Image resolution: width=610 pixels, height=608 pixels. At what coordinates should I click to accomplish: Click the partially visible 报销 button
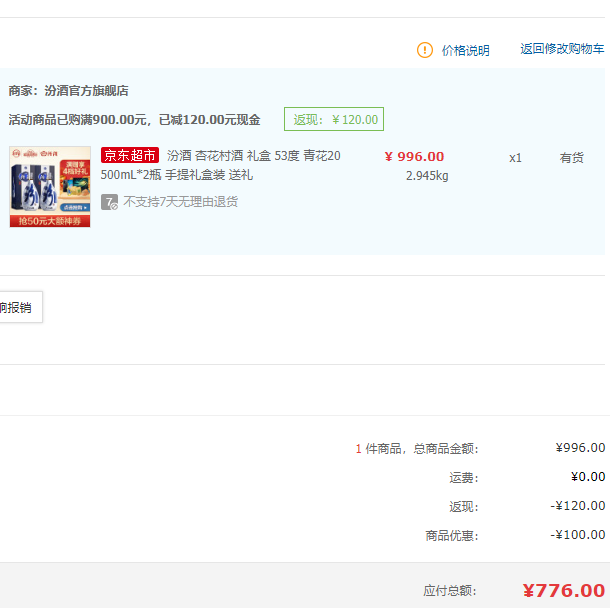21,307
